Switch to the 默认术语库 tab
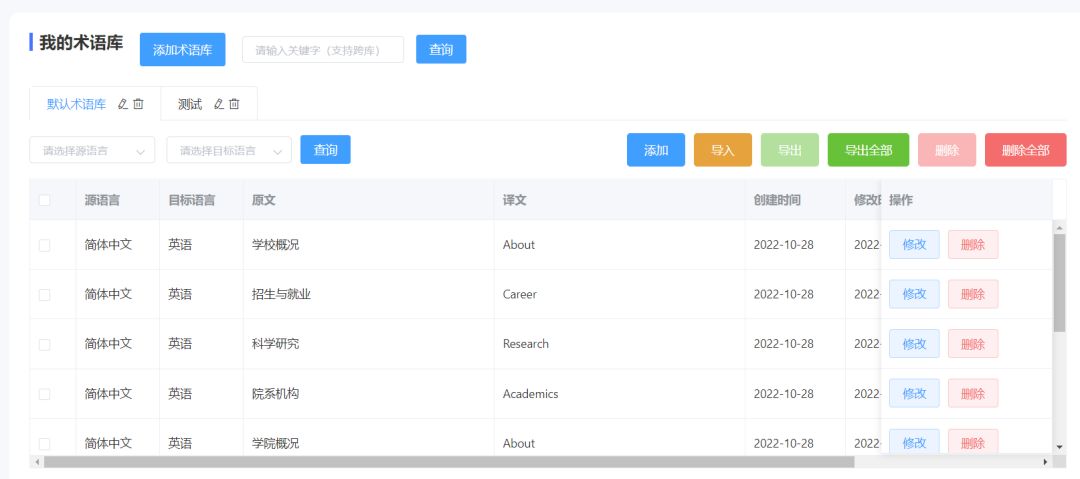1080x479 pixels. click(76, 104)
